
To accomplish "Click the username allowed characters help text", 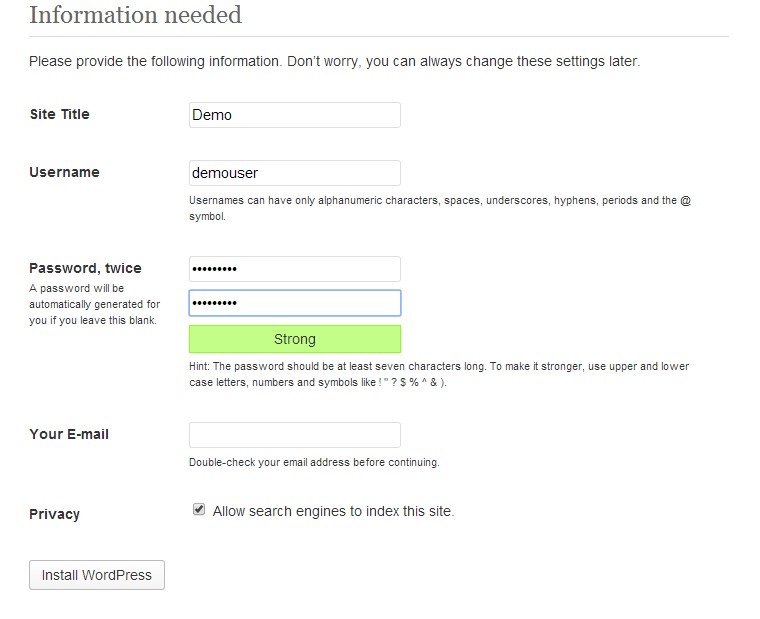I will 440,208.
